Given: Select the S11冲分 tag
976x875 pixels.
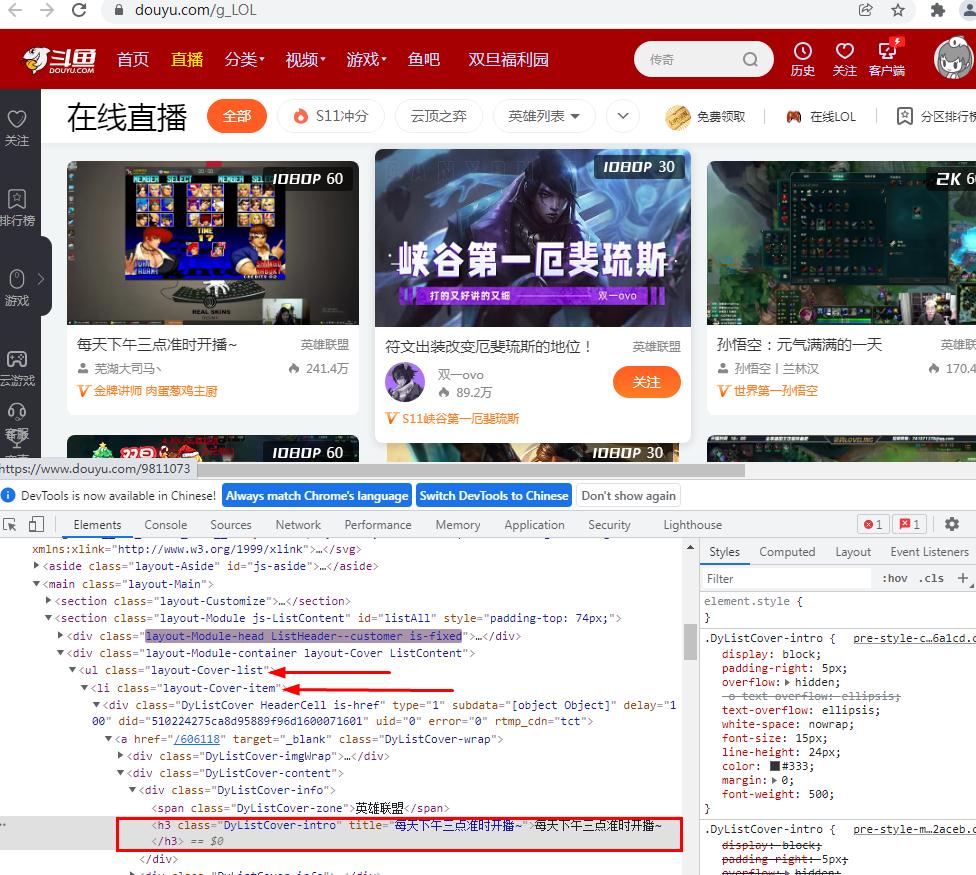Looking at the screenshot, I should pyautogui.click(x=331, y=116).
